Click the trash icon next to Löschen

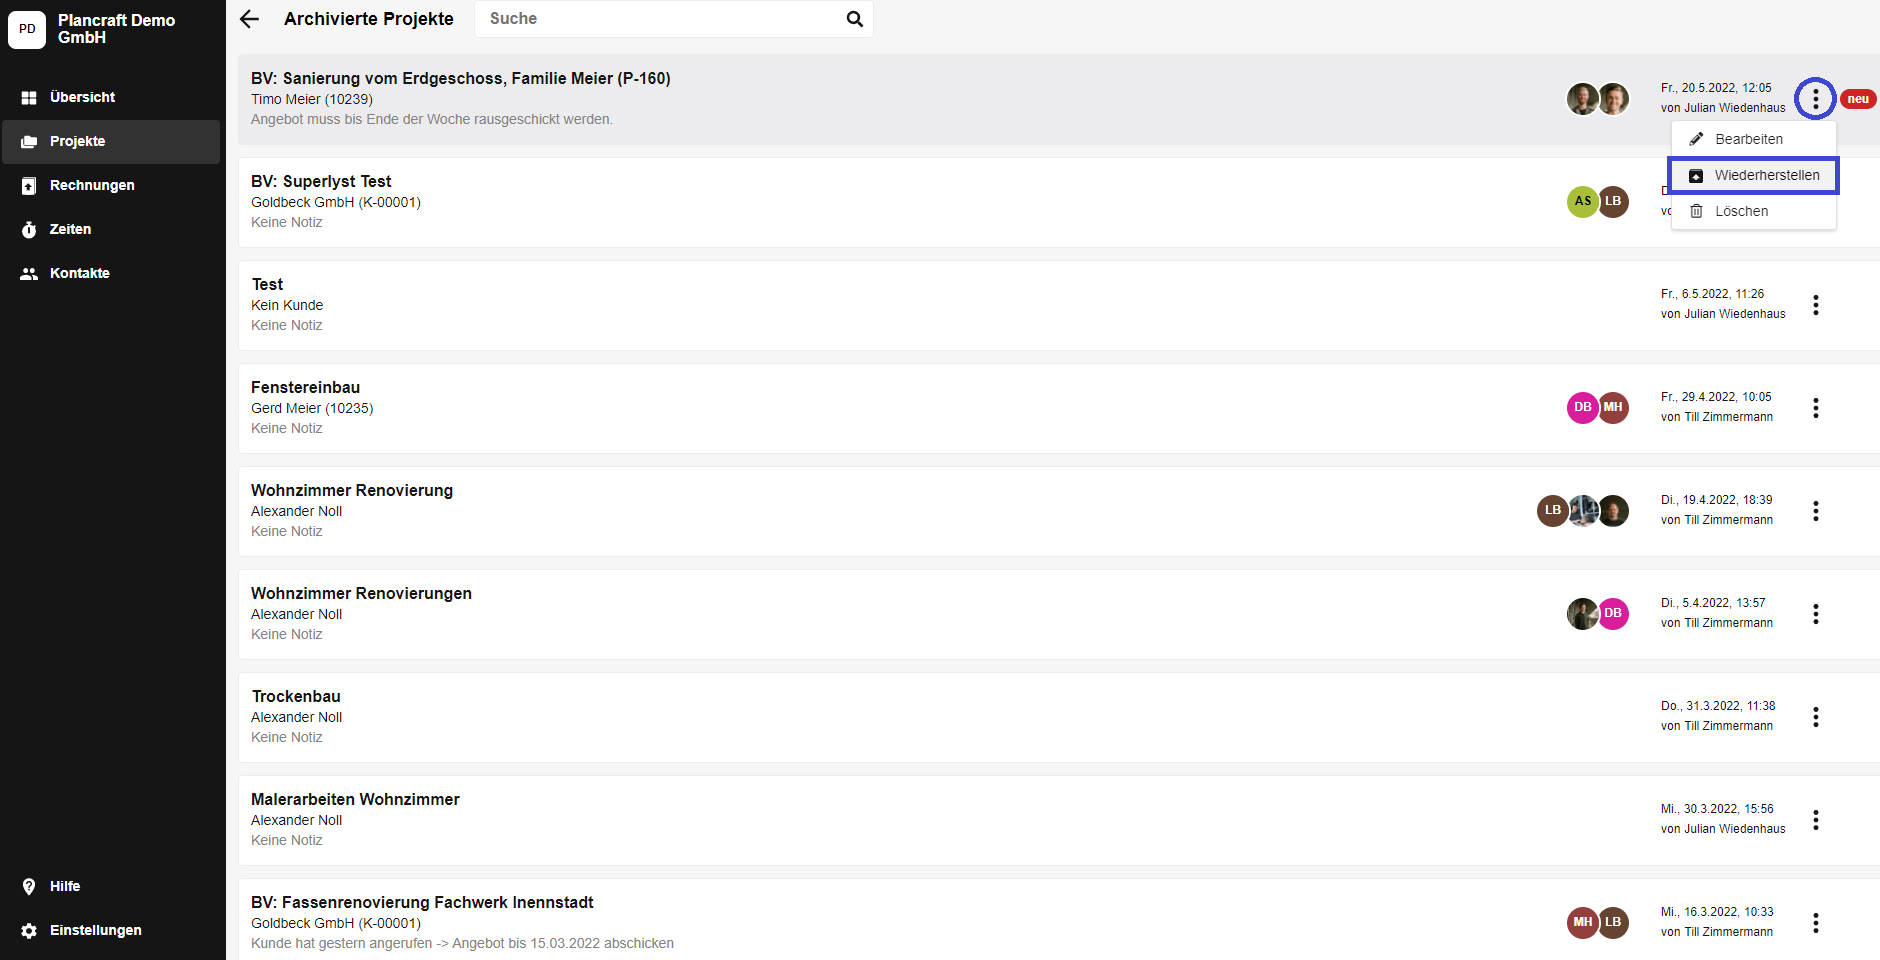coord(1696,211)
